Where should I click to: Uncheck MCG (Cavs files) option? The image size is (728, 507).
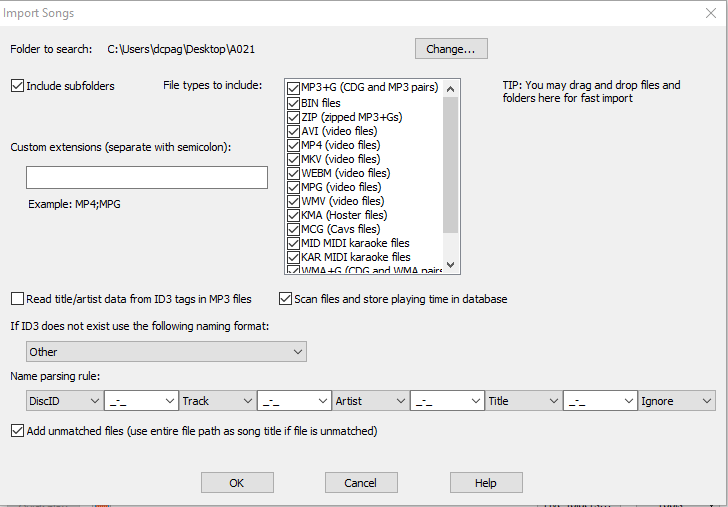point(293,229)
